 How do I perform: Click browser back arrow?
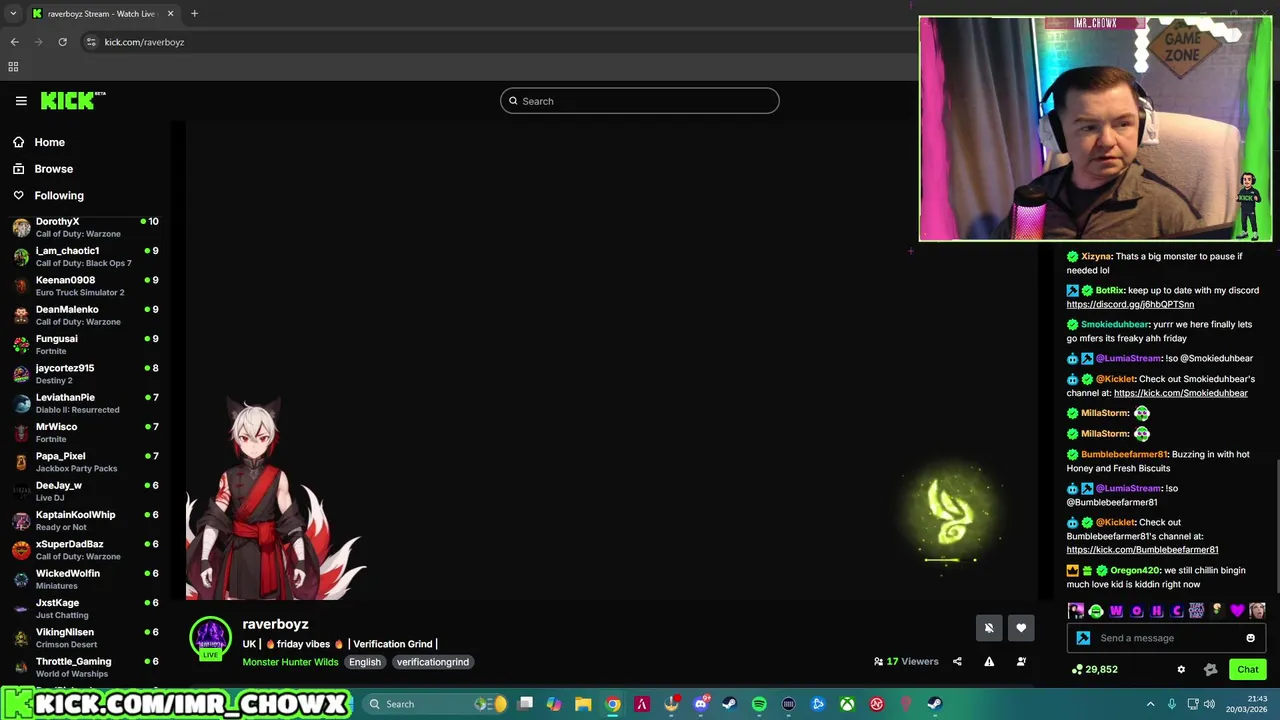(x=14, y=42)
